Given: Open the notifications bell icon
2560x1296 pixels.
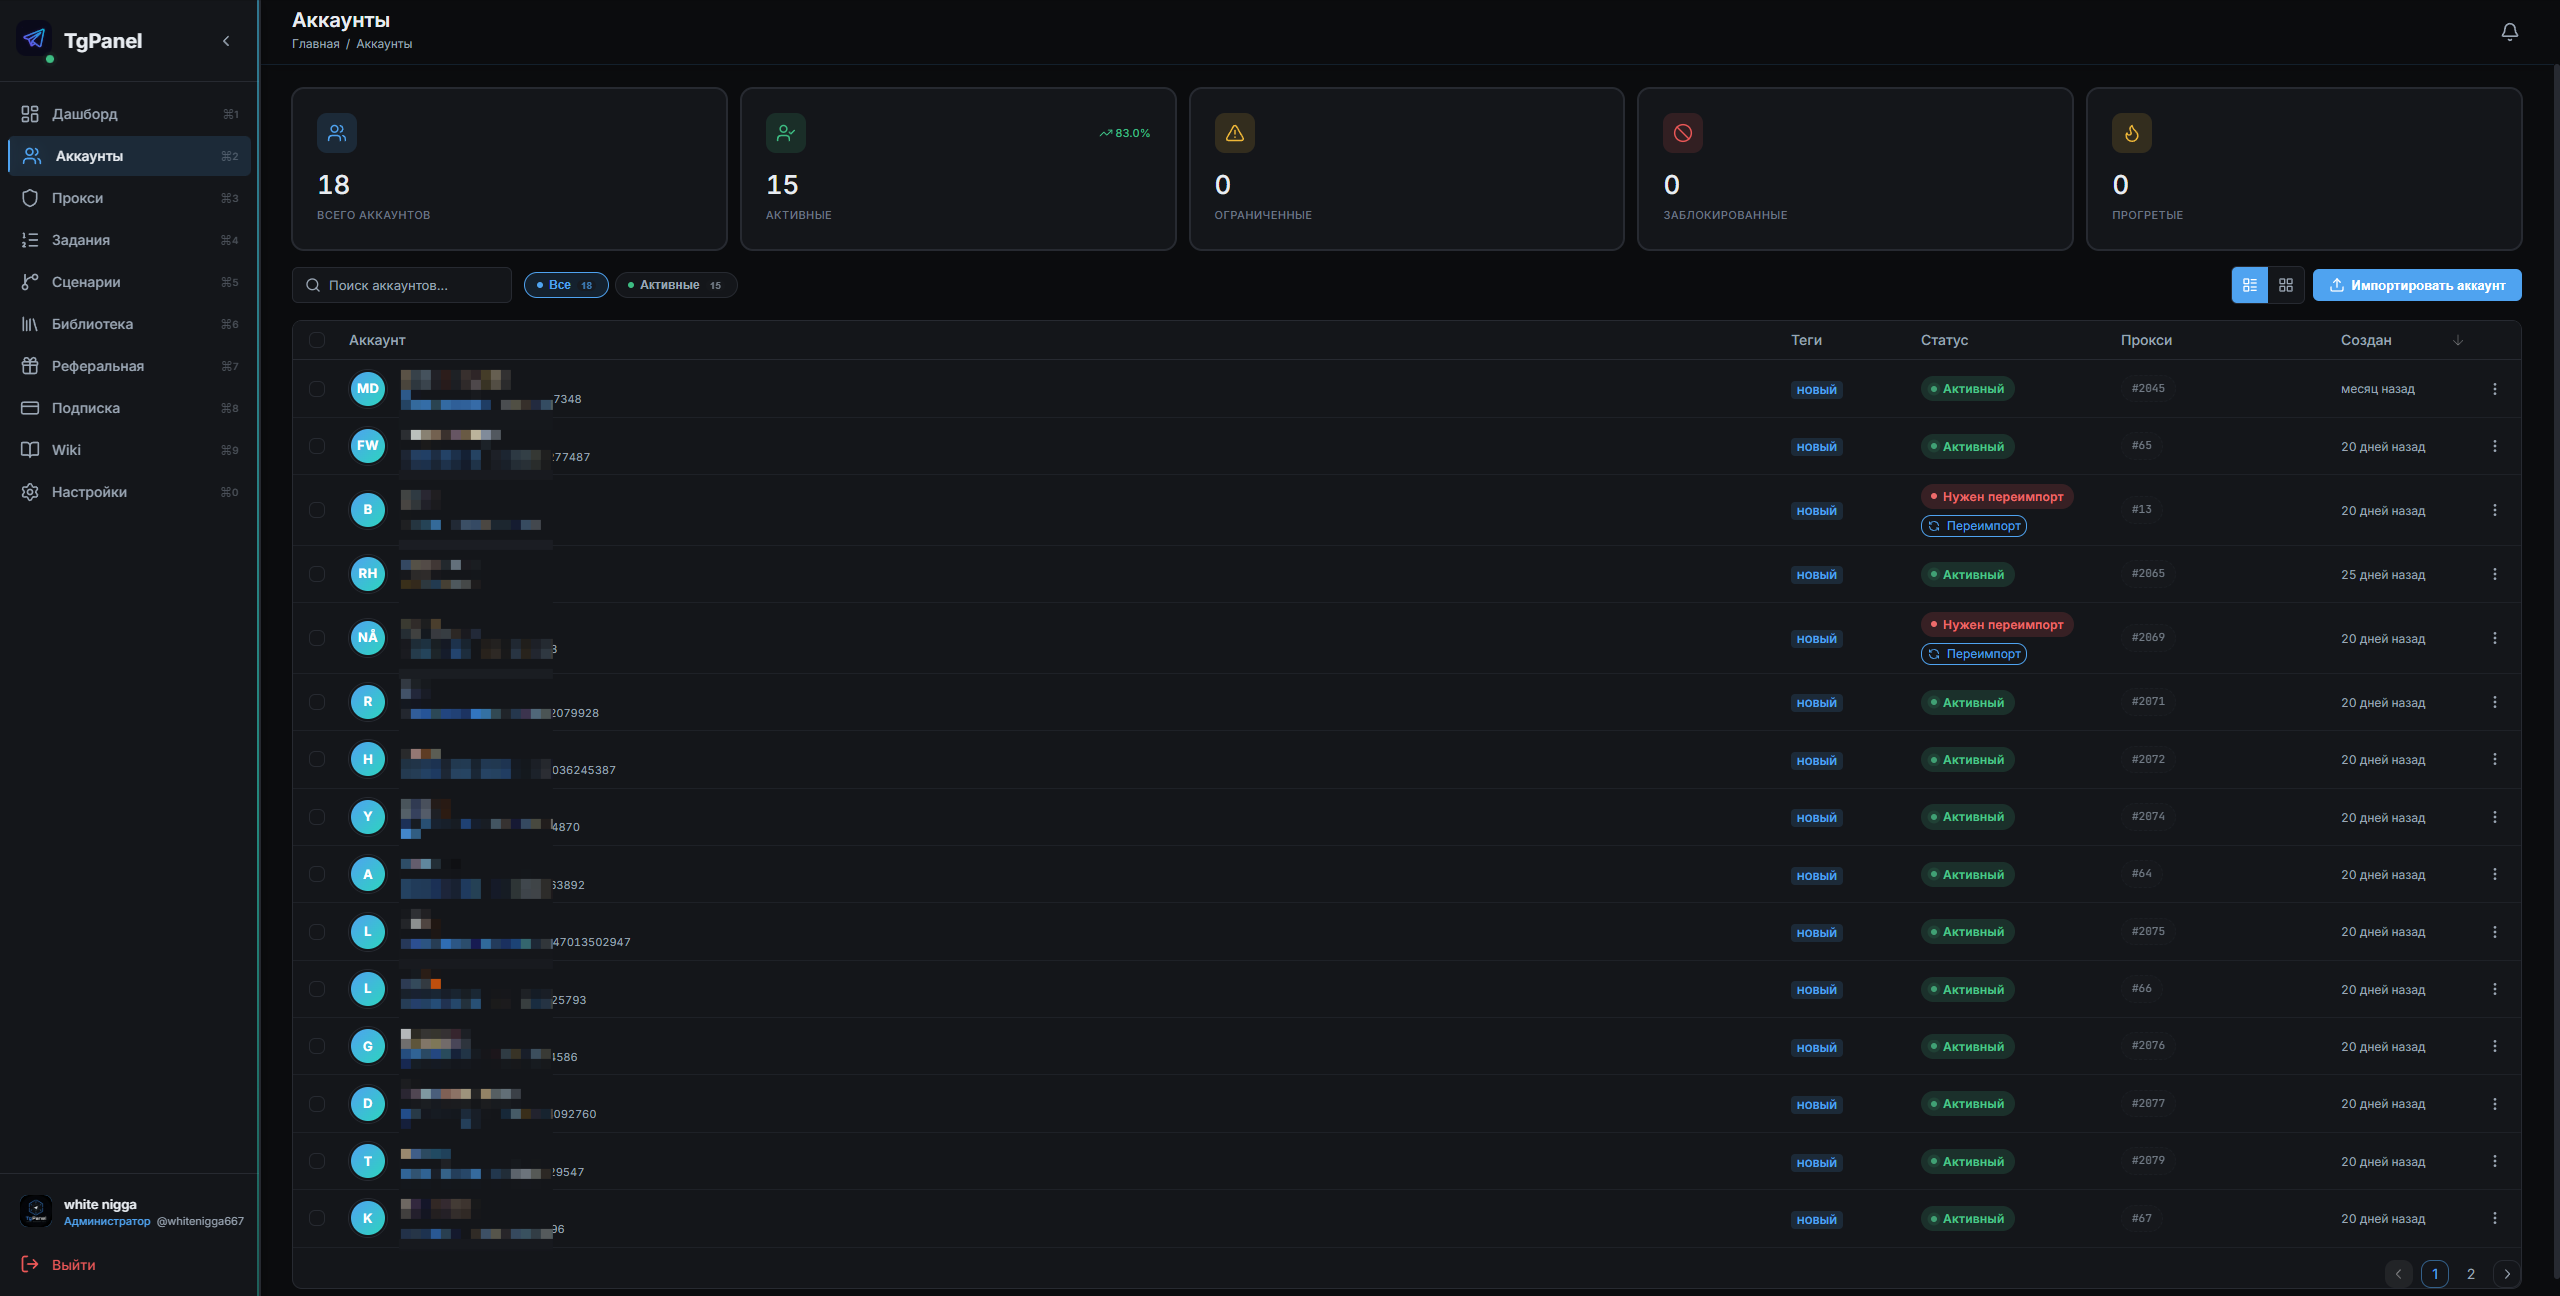Looking at the screenshot, I should pyautogui.click(x=2509, y=32).
